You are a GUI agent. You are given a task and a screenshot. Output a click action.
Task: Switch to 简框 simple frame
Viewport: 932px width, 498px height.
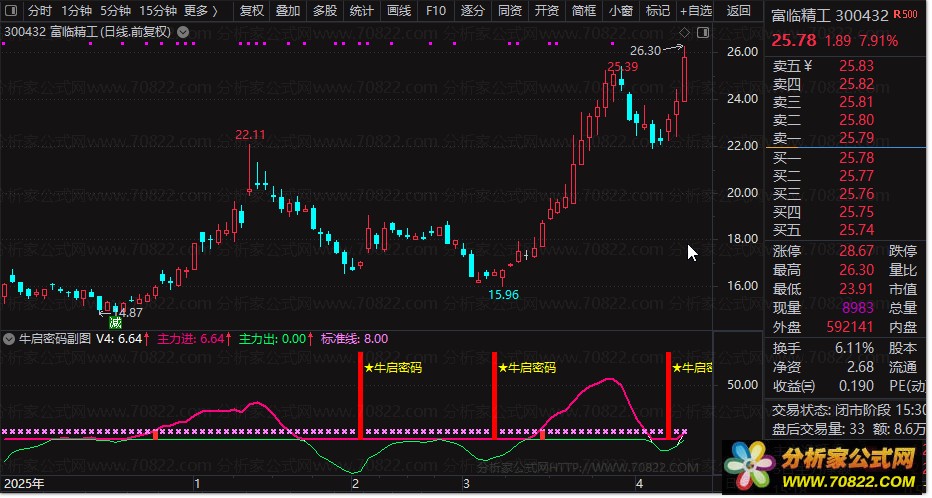(x=584, y=11)
